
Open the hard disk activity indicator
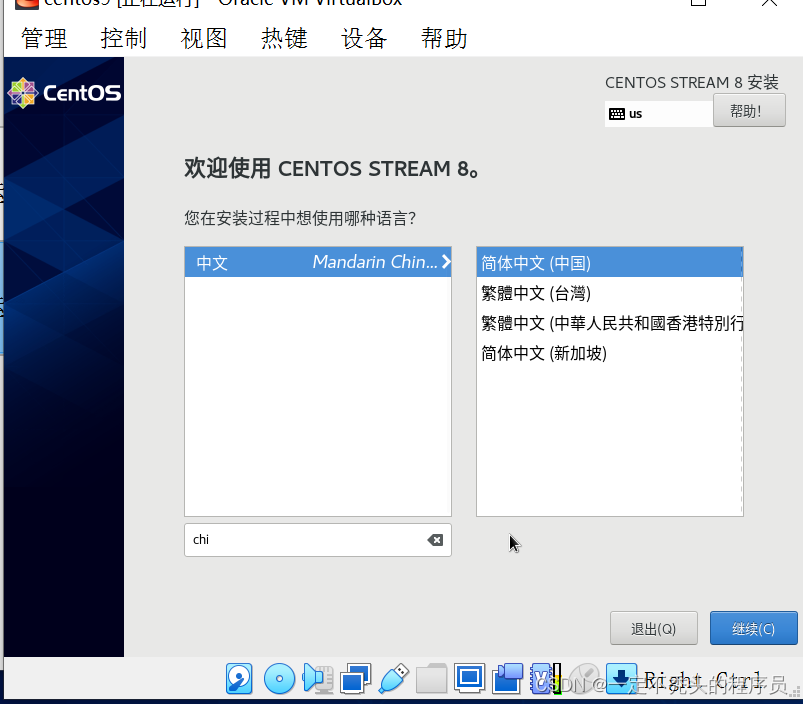239,679
